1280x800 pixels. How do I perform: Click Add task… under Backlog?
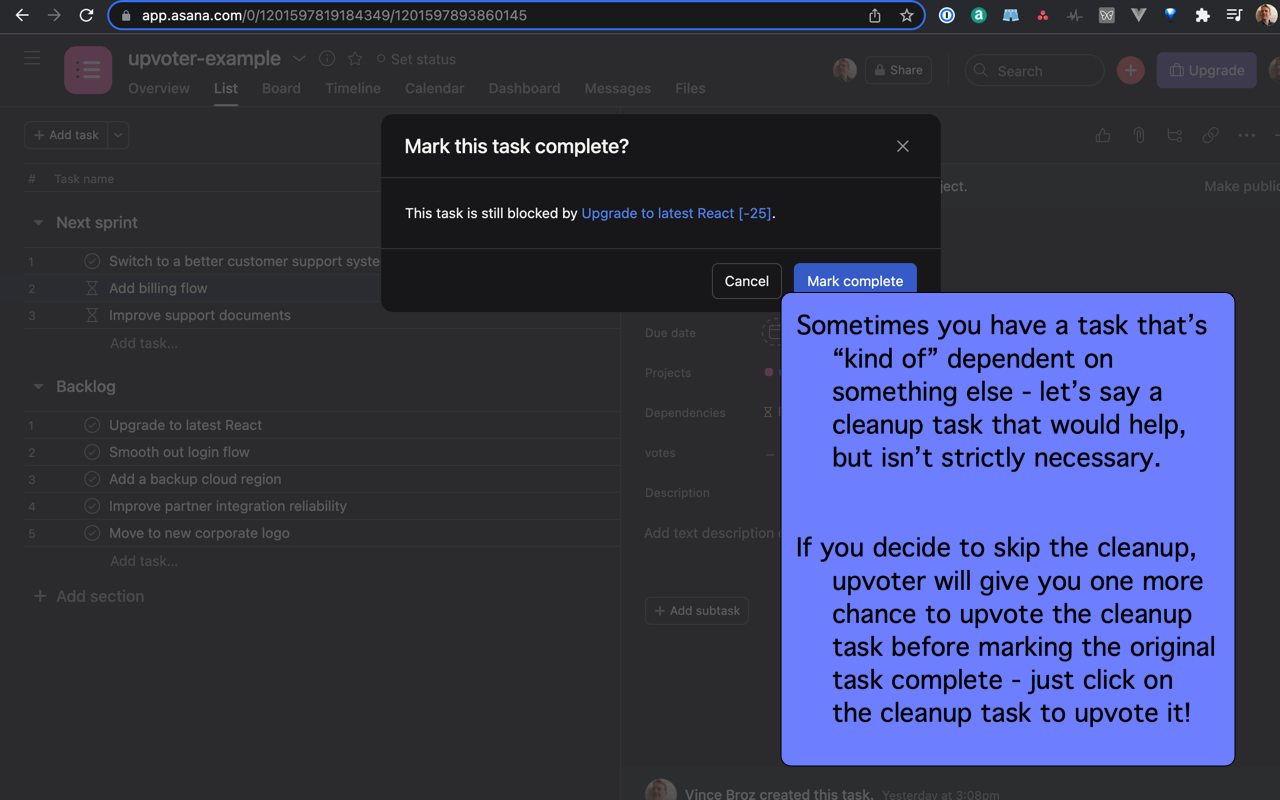[144, 561]
